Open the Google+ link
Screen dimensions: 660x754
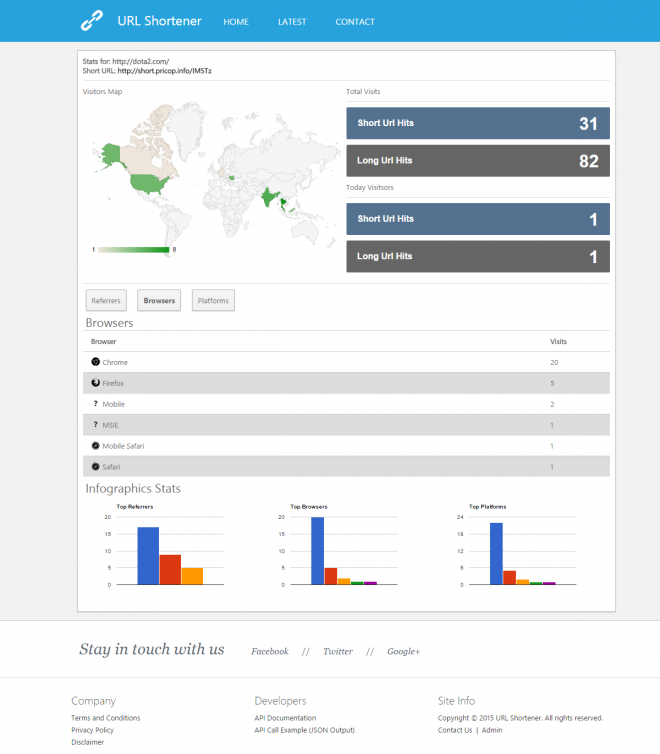(x=403, y=652)
